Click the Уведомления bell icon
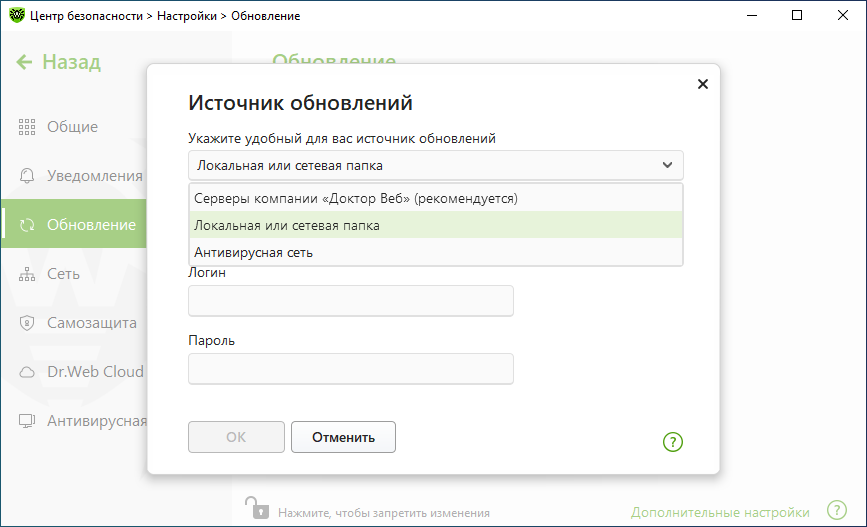 pos(27,176)
